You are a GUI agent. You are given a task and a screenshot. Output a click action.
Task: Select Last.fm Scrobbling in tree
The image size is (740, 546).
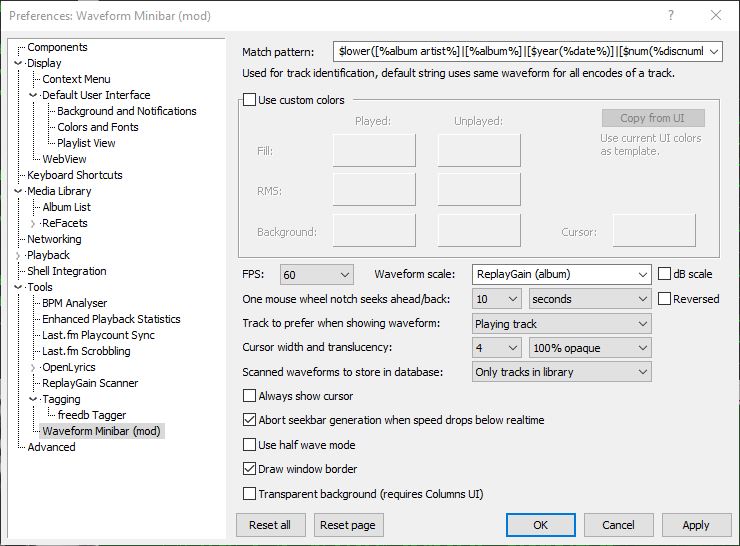[x=86, y=351]
